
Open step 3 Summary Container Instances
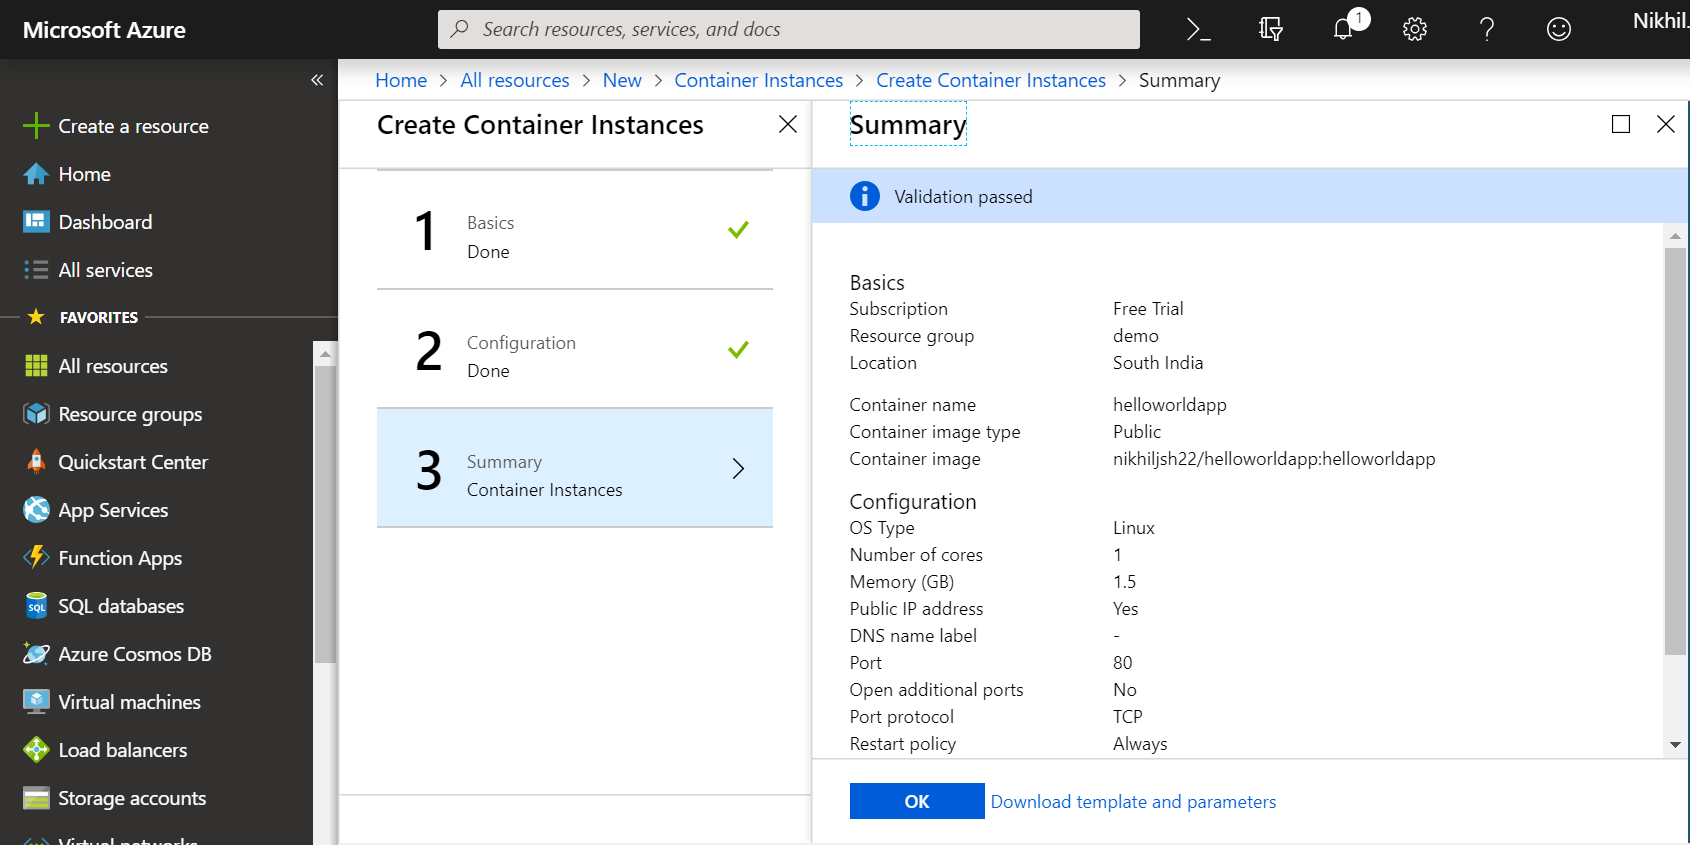tap(575, 468)
